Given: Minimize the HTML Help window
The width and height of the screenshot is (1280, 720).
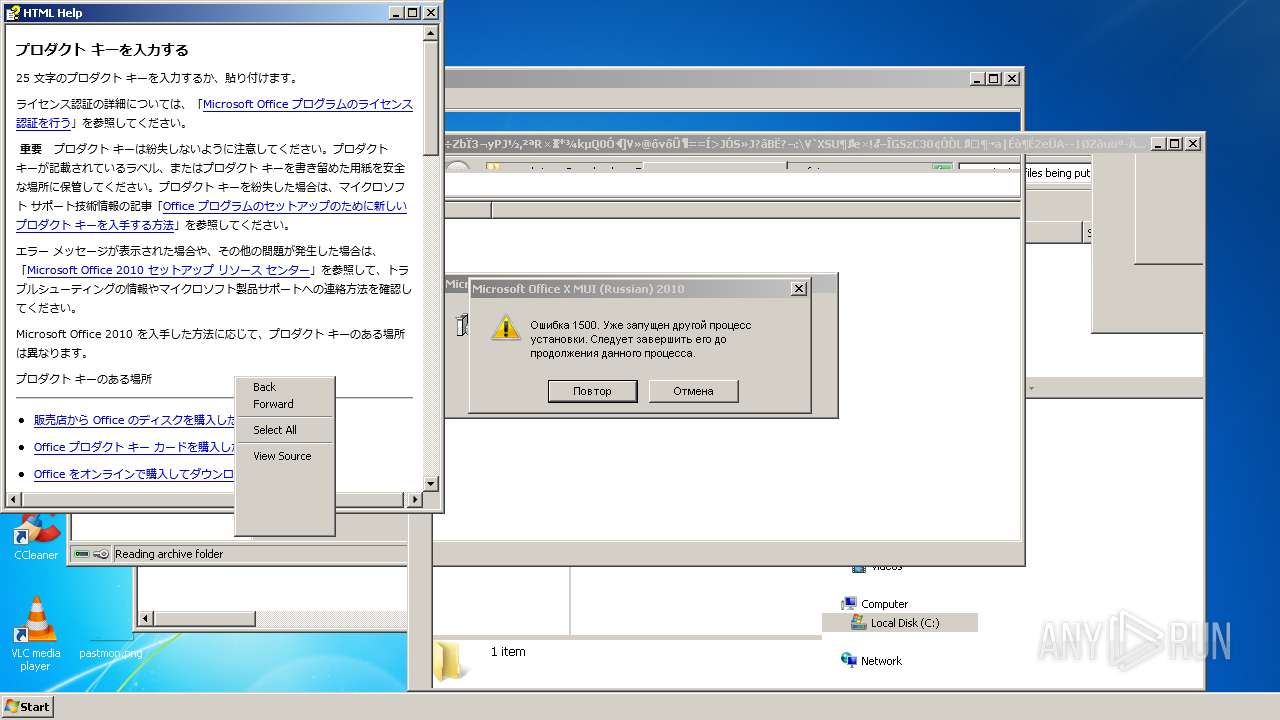Looking at the screenshot, I should 396,13.
